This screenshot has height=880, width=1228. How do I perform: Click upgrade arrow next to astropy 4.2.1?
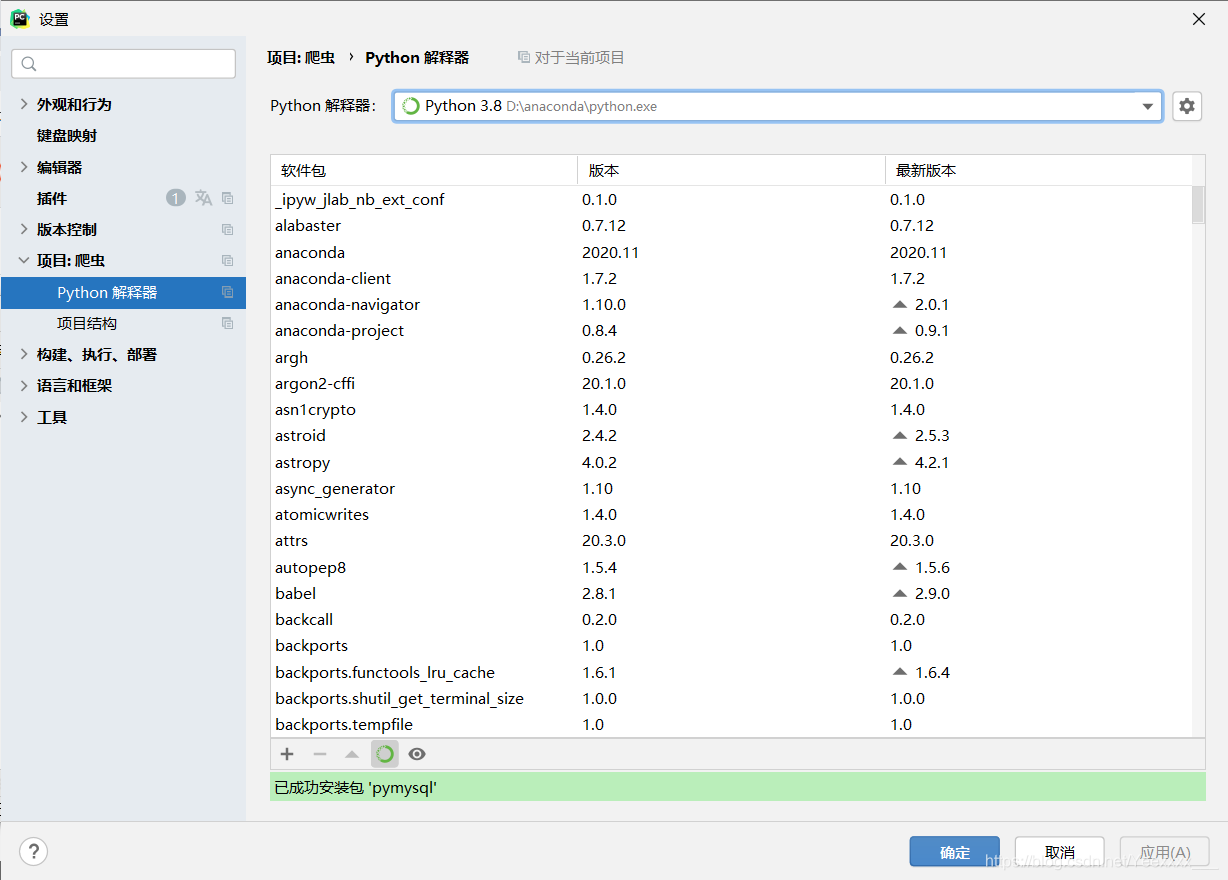pyautogui.click(x=899, y=462)
